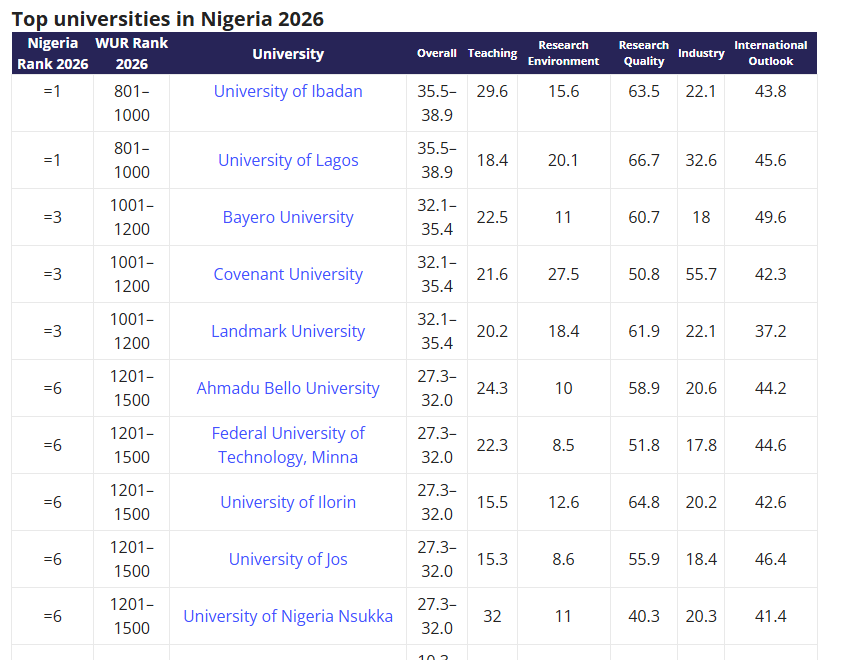868x660 pixels.
Task: Select Jos international outlook 46.4
Action: pyautogui.click(x=771, y=559)
